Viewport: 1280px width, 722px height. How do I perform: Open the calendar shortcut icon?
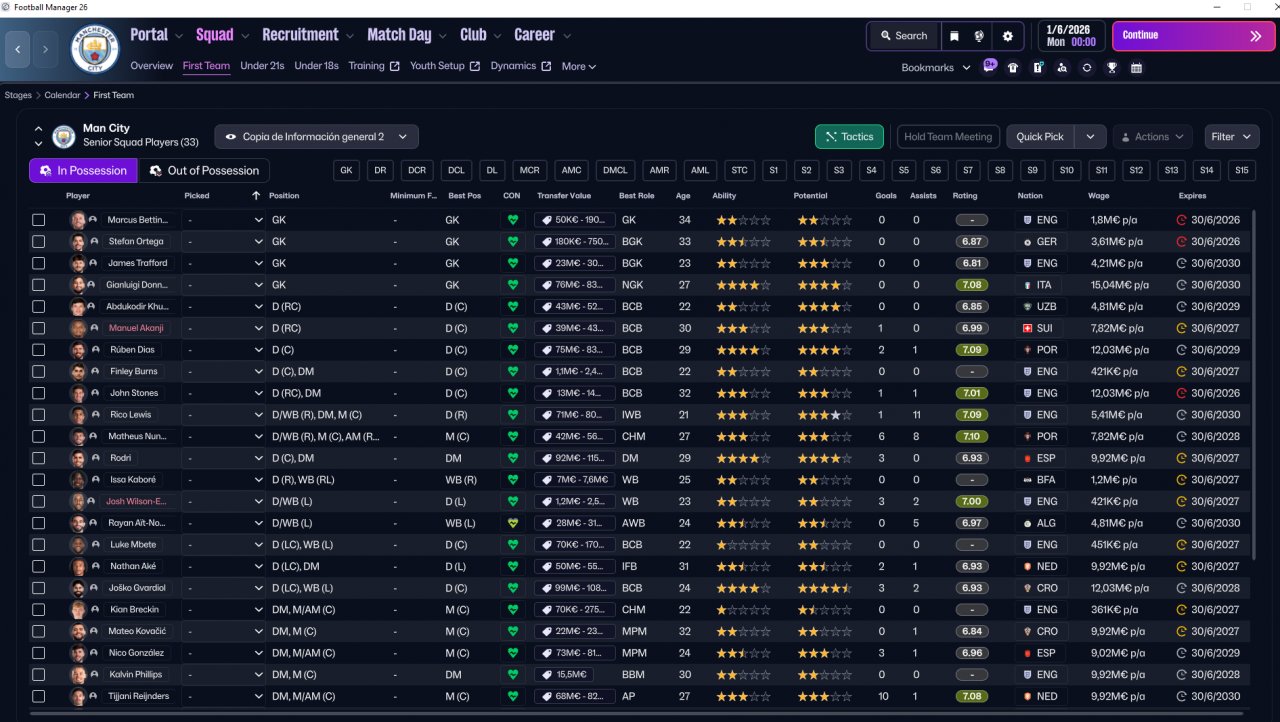(x=1136, y=68)
